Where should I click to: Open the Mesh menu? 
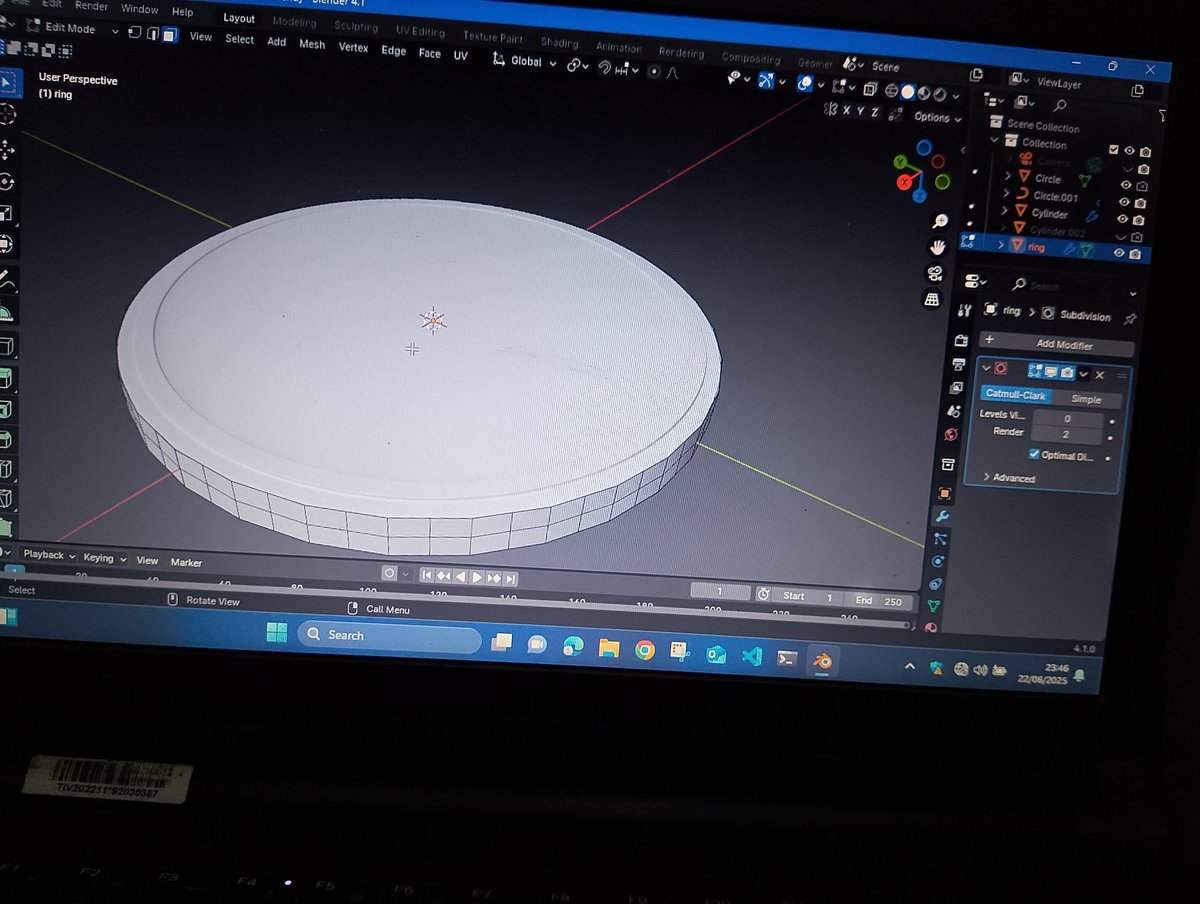pos(312,45)
